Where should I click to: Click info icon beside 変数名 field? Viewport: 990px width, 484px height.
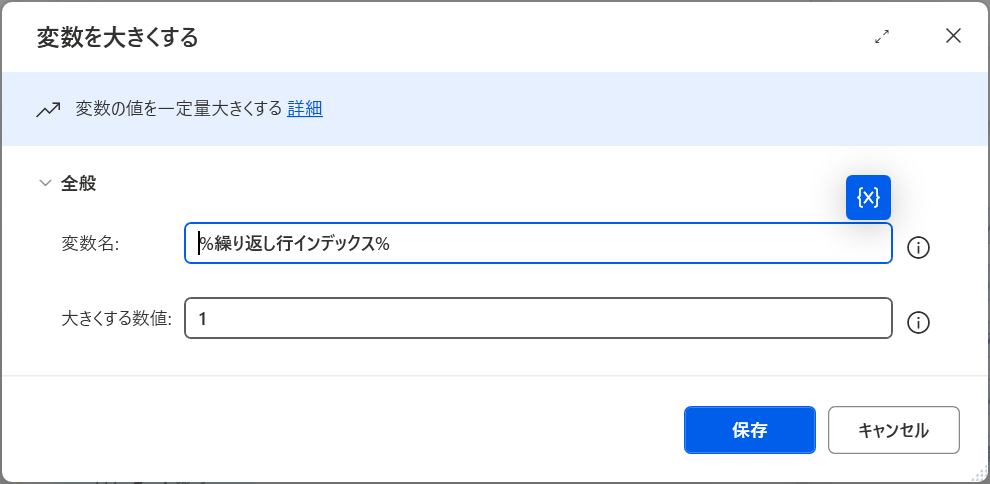click(918, 247)
